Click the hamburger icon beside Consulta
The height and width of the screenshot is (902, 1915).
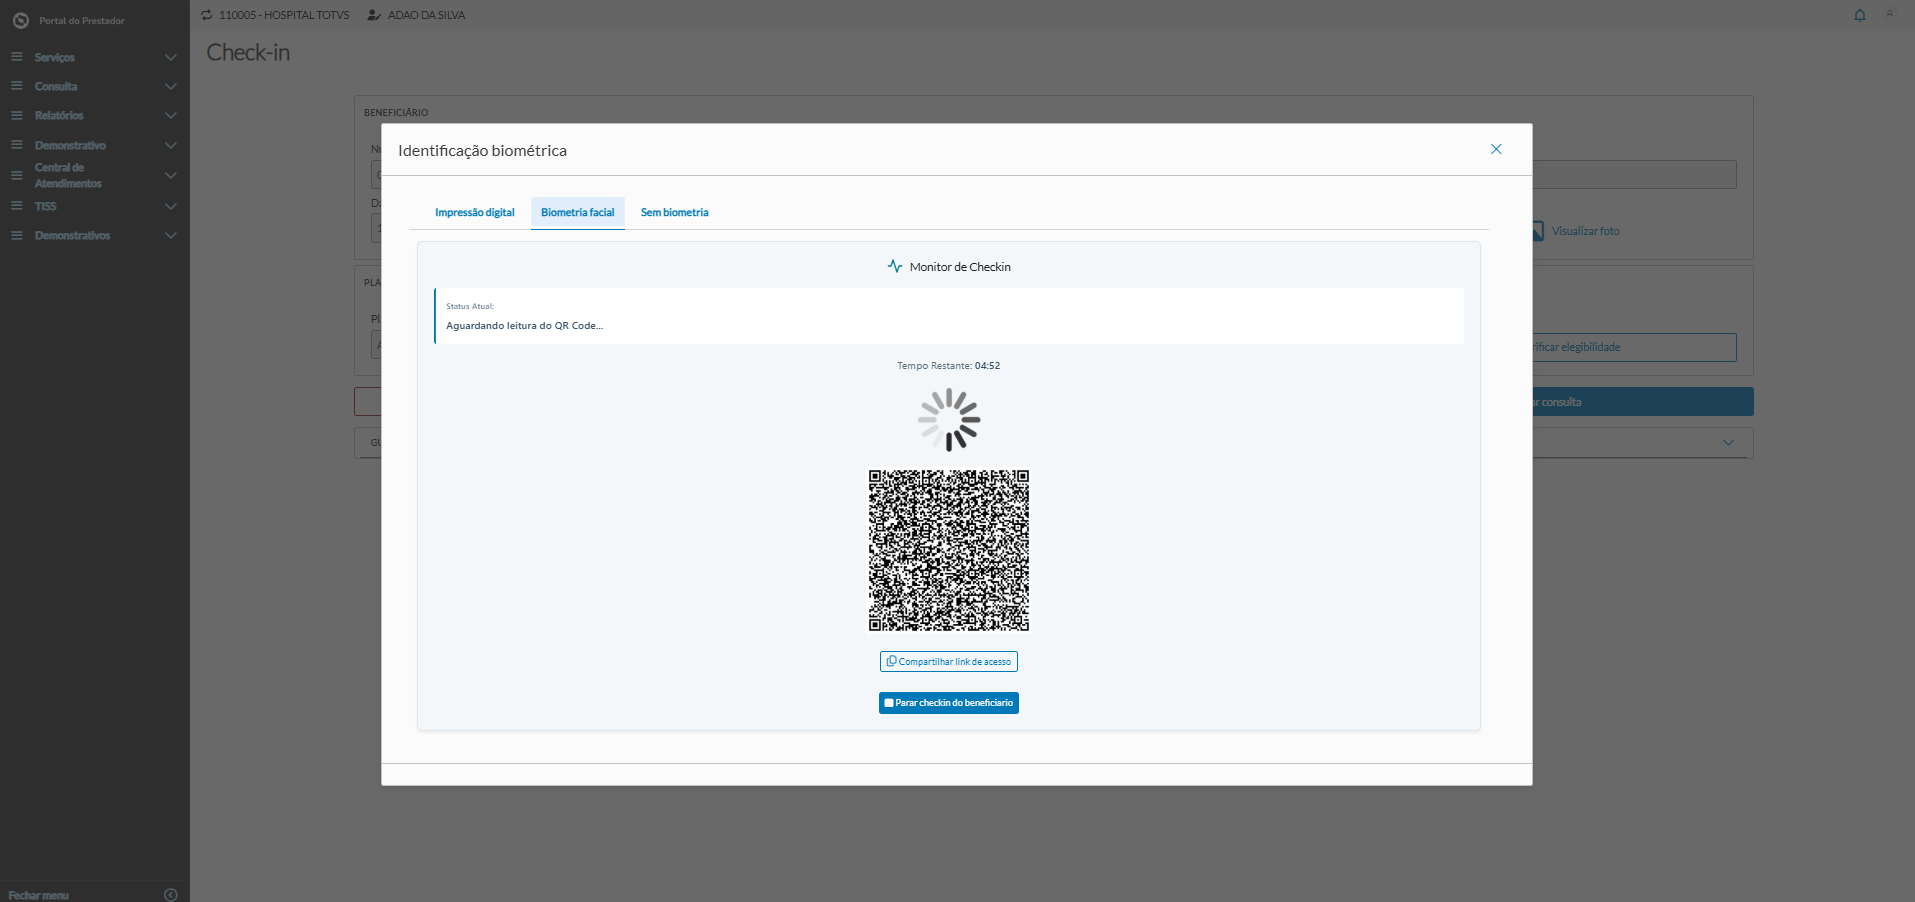click(x=17, y=86)
